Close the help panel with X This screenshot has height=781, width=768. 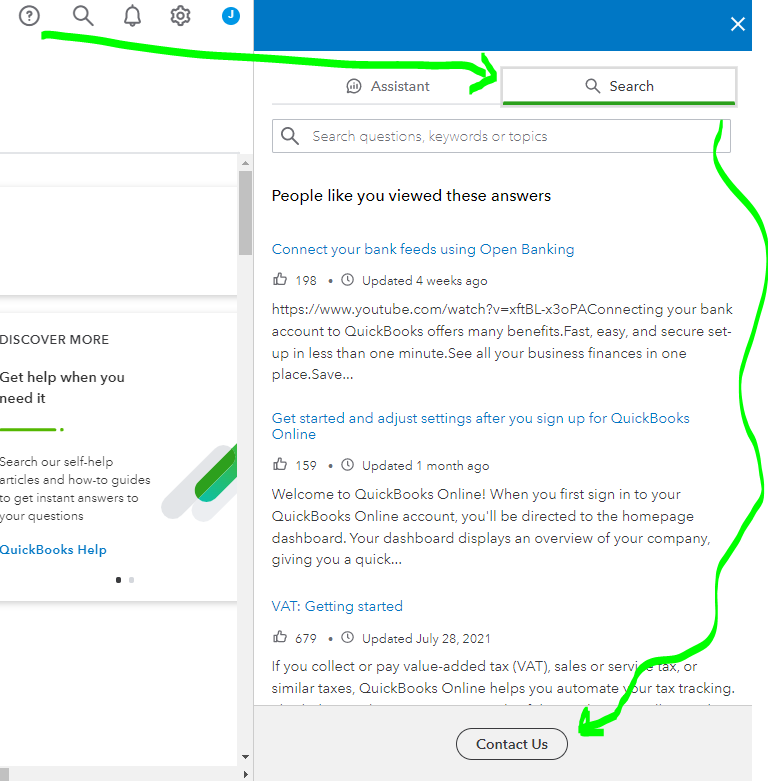click(738, 24)
